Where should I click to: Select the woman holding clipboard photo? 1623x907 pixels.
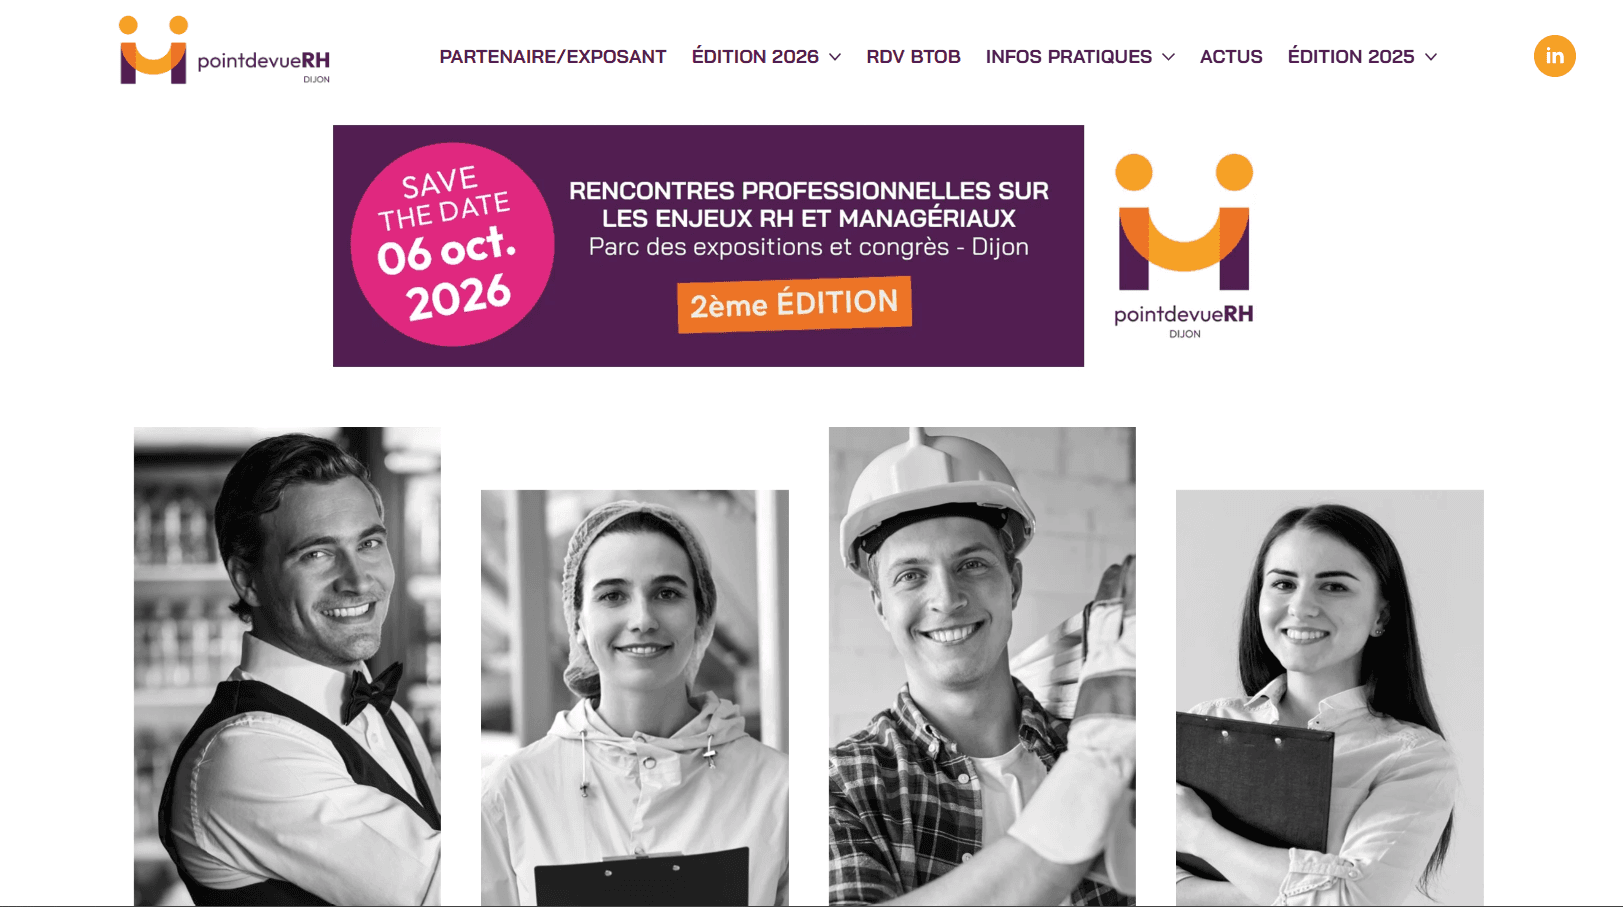pos(1330,697)
